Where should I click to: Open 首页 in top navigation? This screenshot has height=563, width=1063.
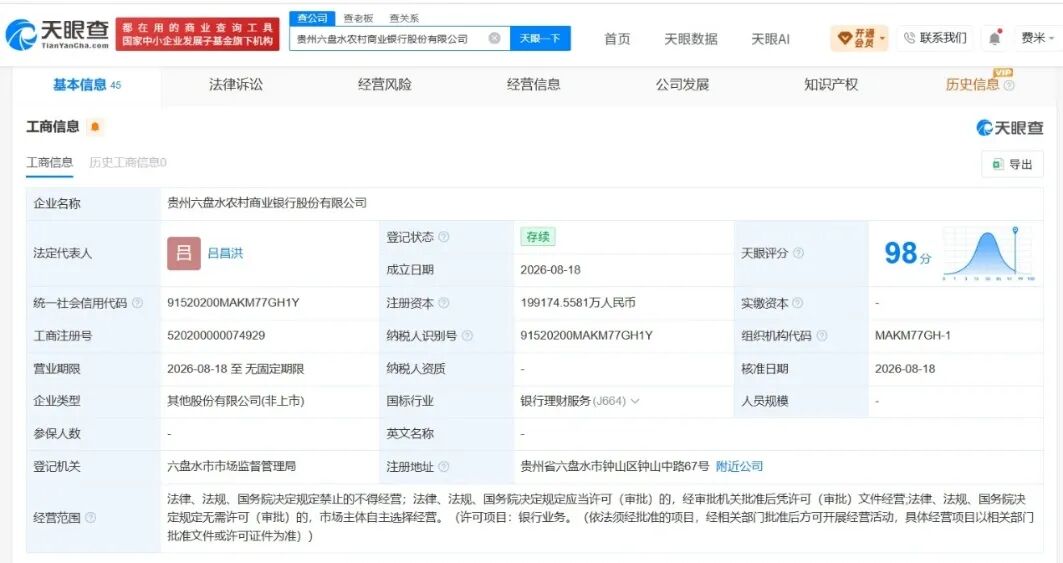pyautogui.click(x=617, y=39)
